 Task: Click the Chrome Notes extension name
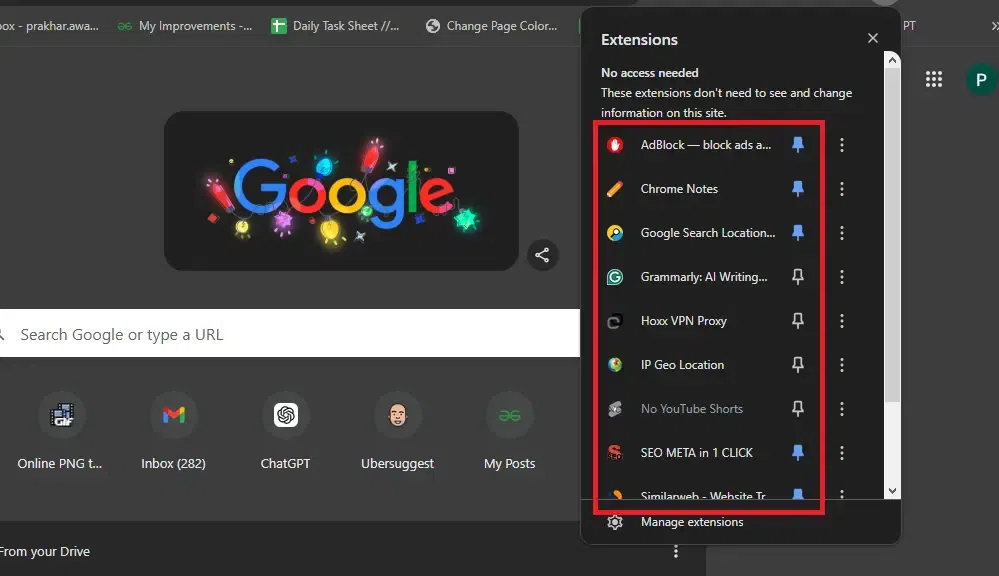[679, 189]
